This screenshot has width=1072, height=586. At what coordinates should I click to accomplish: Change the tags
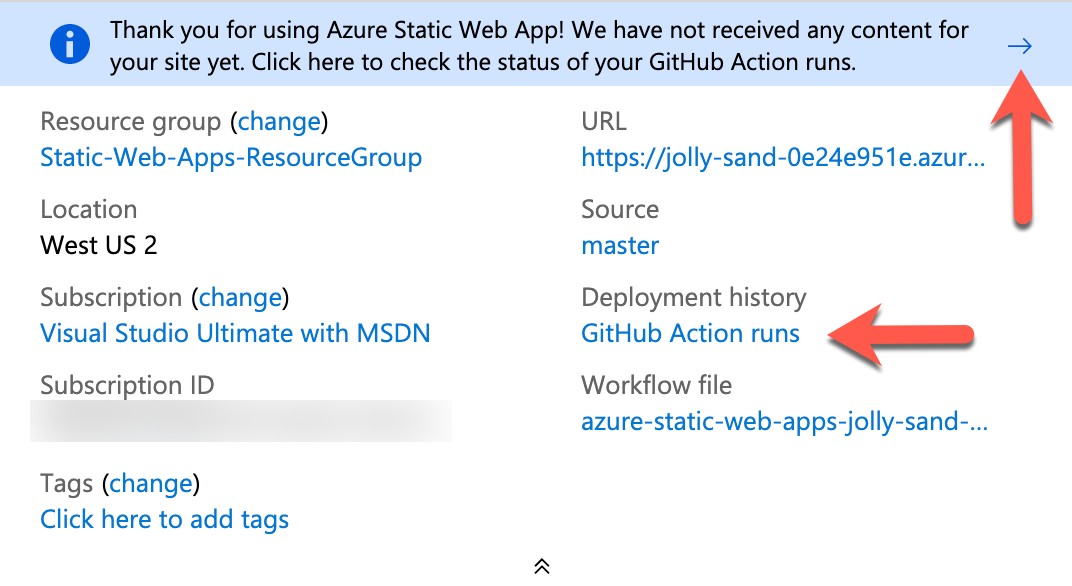coord(152,483)
